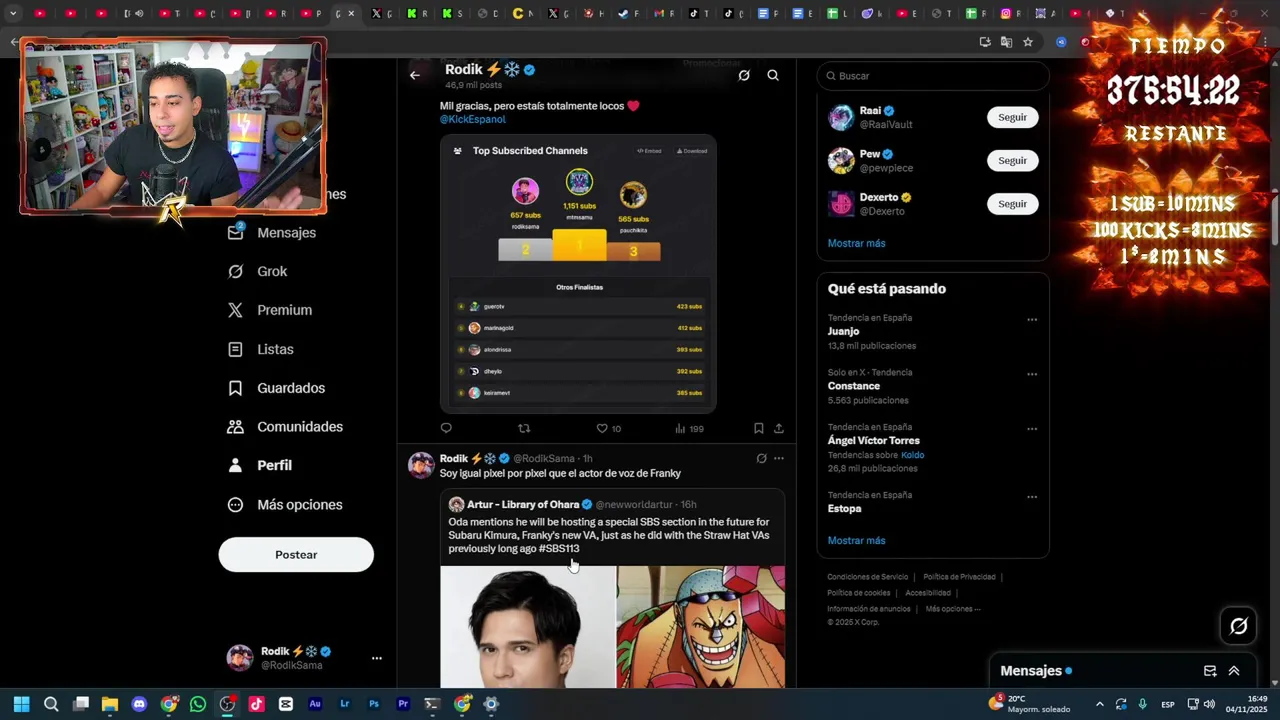Retweet the Top Subscribed Channels post

523,428
